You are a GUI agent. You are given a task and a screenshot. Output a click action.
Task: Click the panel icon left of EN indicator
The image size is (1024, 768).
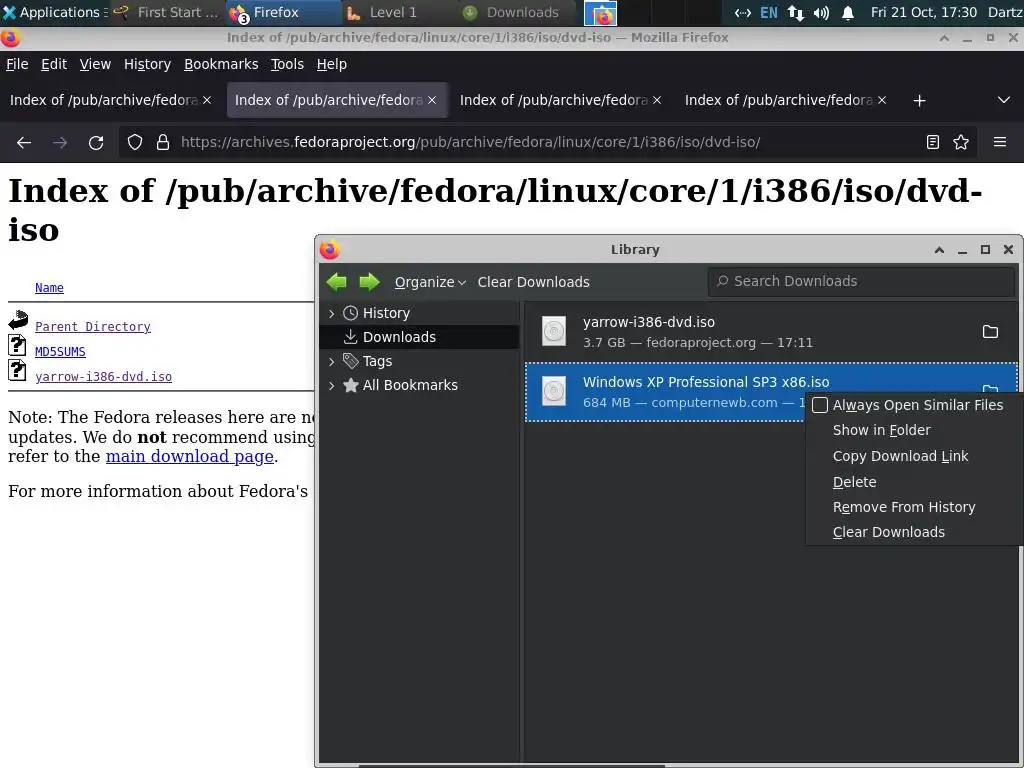point(743,12)
